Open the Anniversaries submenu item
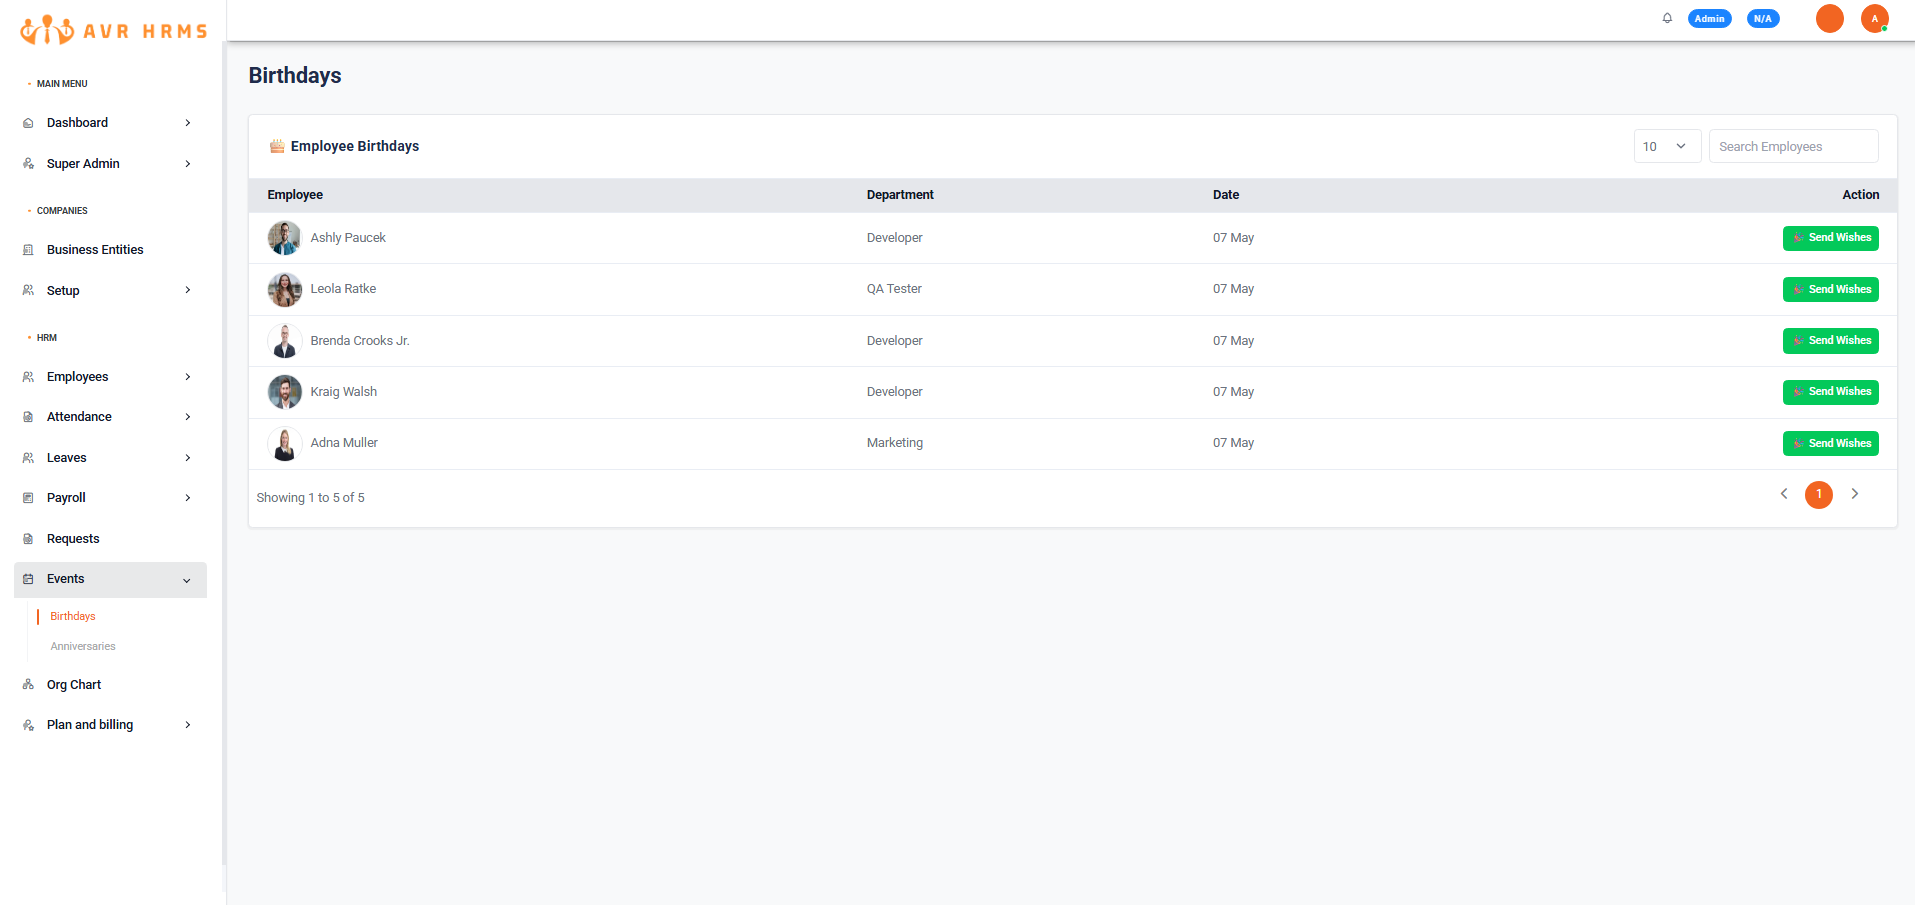The image size is (1915, 905). 83,646
